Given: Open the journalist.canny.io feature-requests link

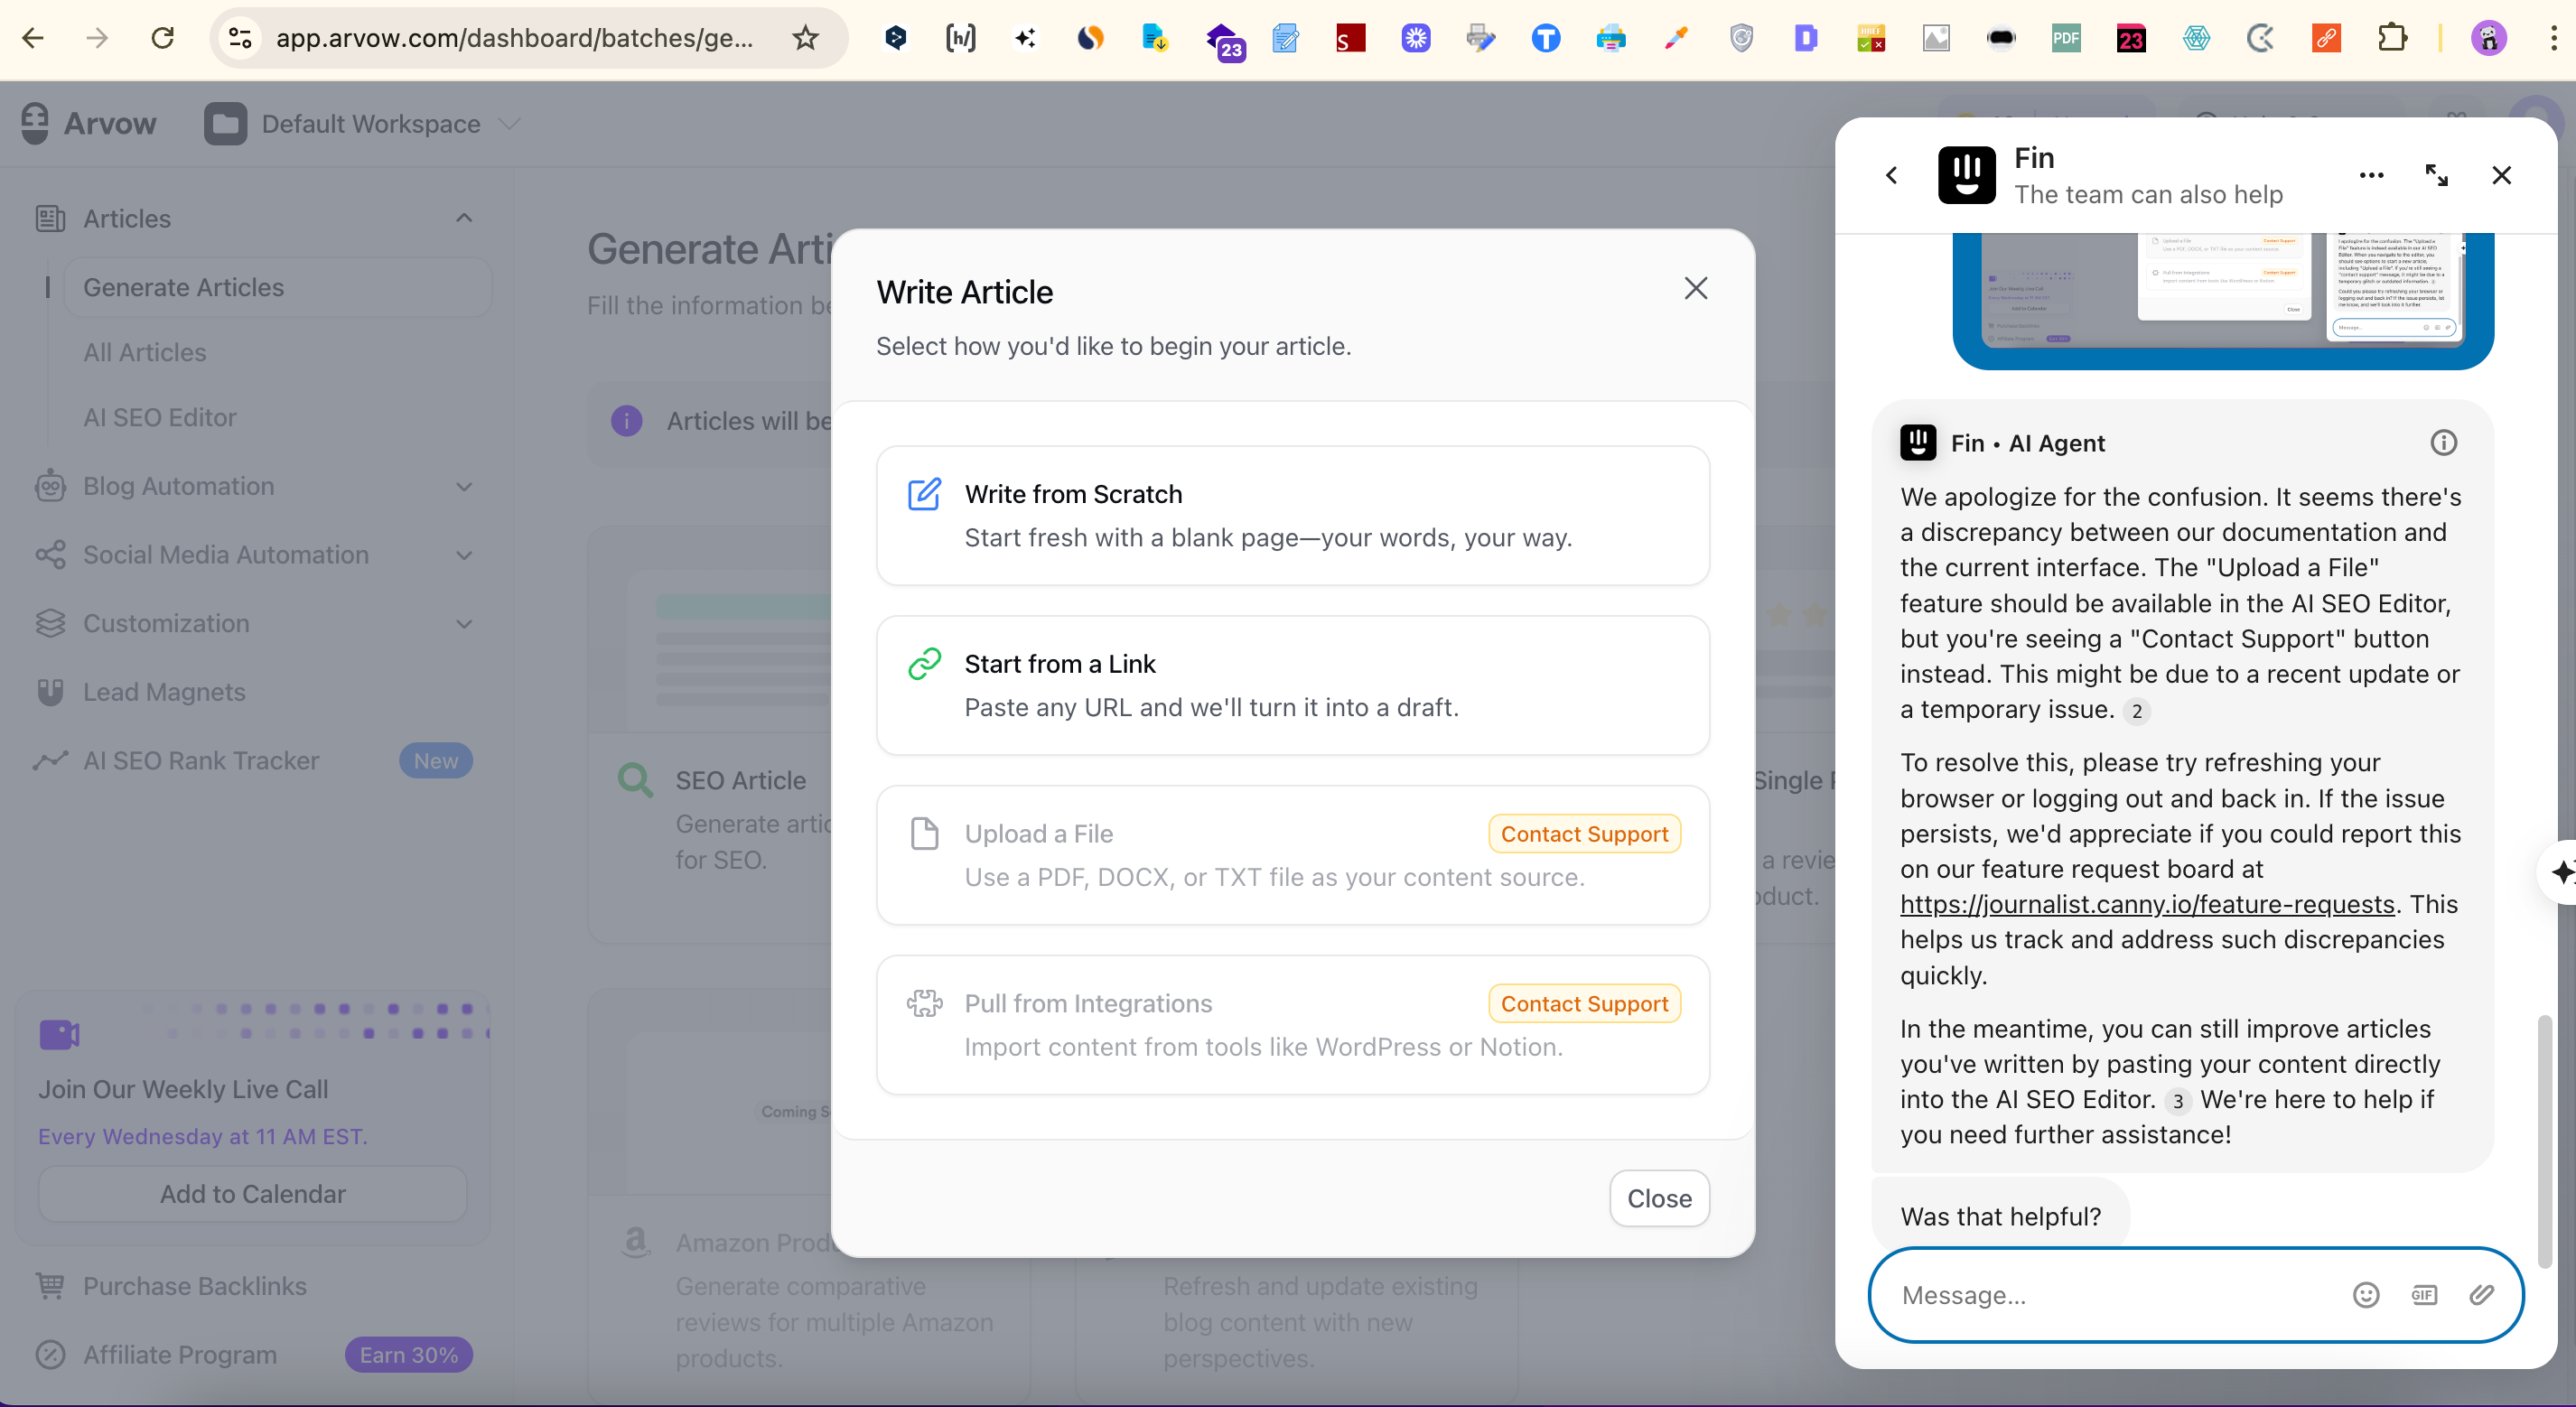Looking at the screenshot, I should (2147, 905).
